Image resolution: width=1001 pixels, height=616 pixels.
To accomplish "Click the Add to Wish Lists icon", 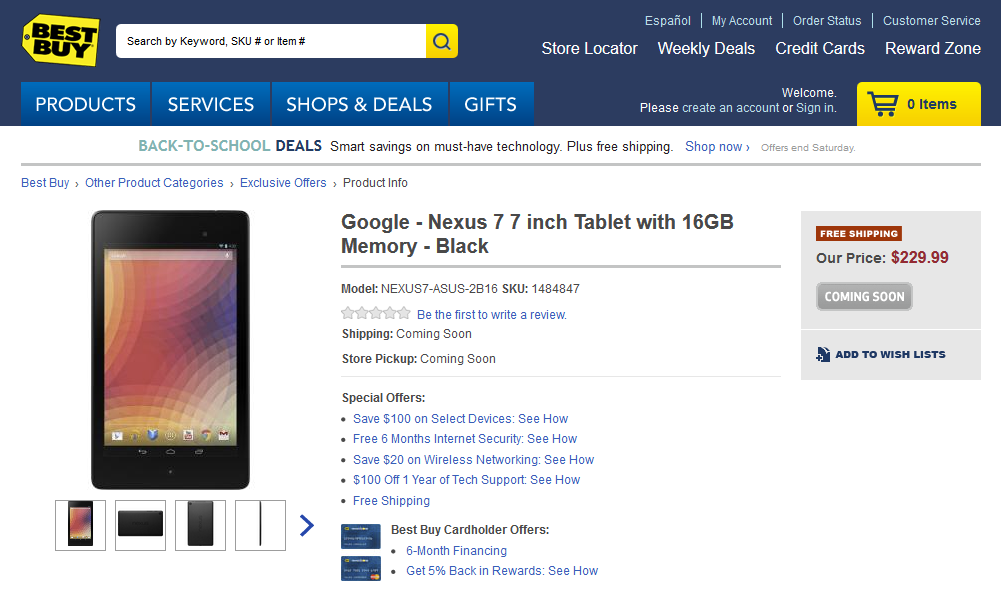I will click(x=823, y=354).
